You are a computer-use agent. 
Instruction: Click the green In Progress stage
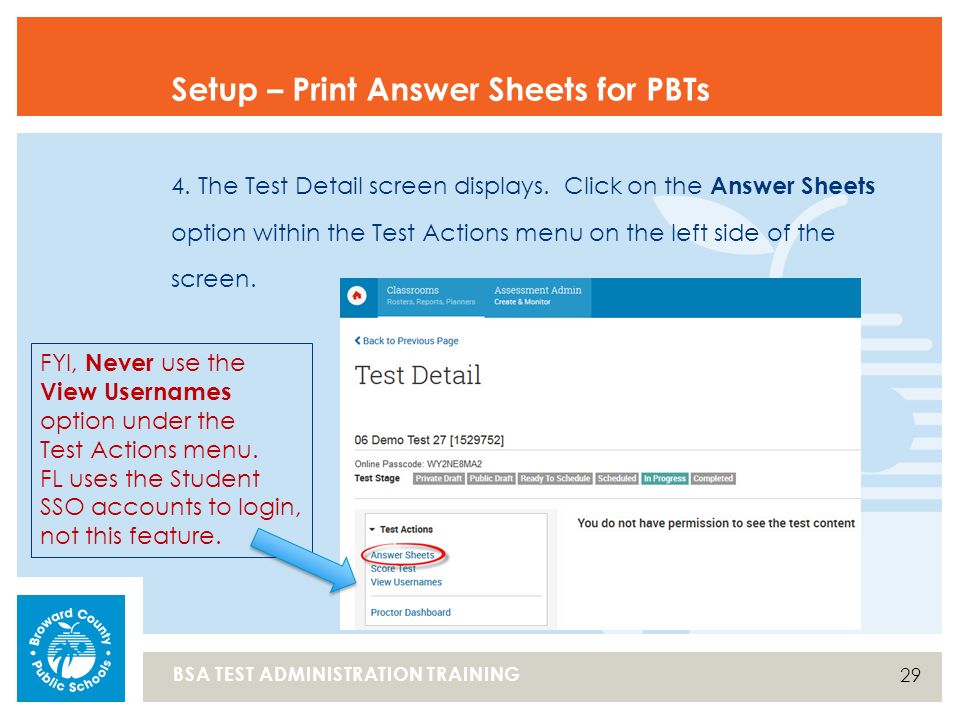(x=664, y=479)
